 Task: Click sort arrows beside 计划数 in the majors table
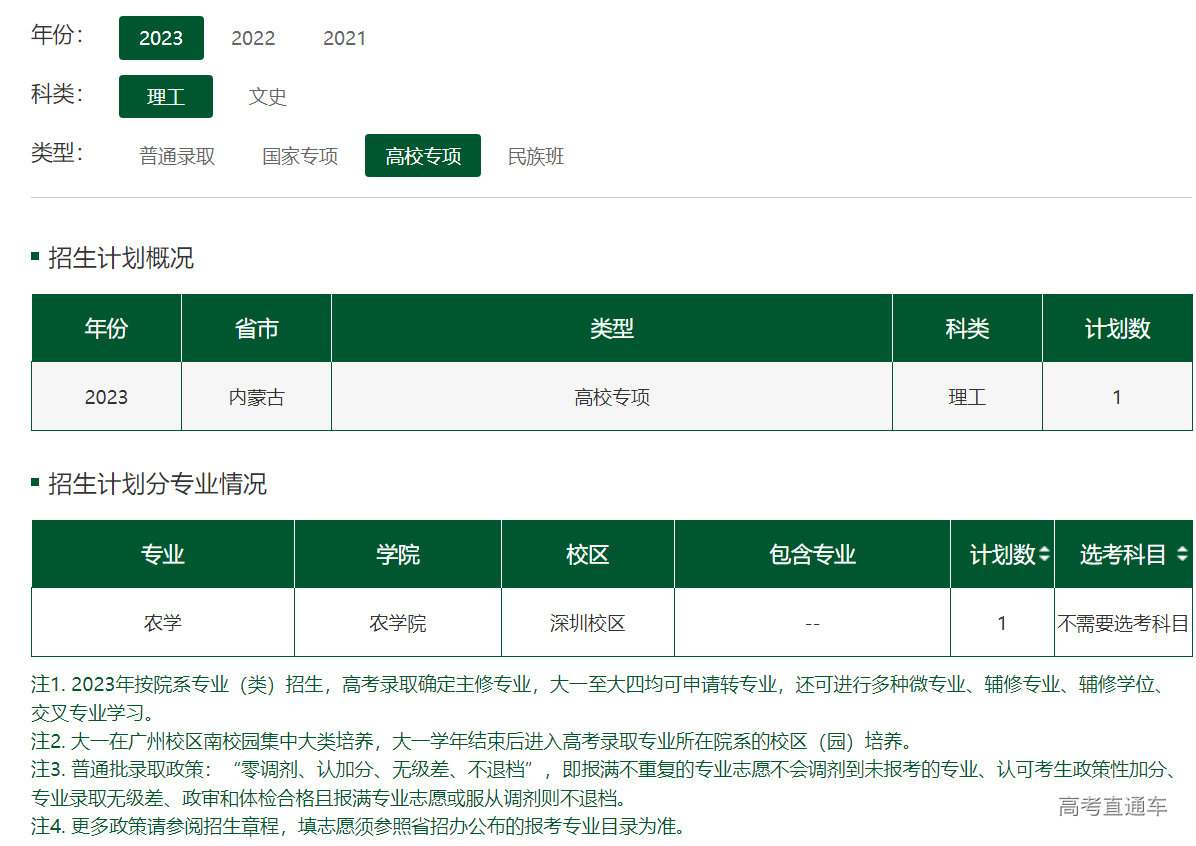tap(1044, 555)
